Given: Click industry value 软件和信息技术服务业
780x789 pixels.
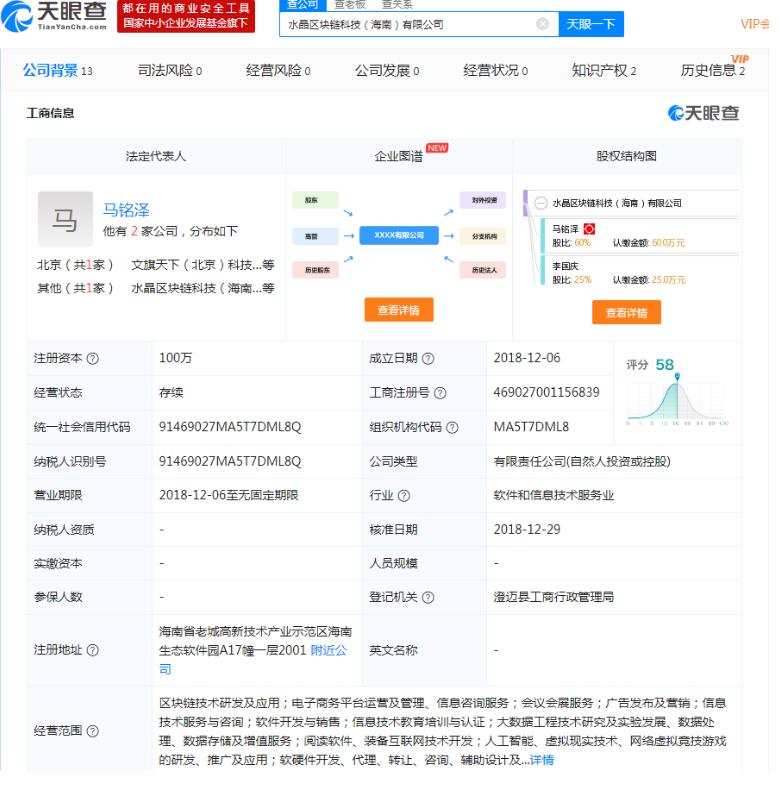Looking at the screenshot, I should click(554, 496).
